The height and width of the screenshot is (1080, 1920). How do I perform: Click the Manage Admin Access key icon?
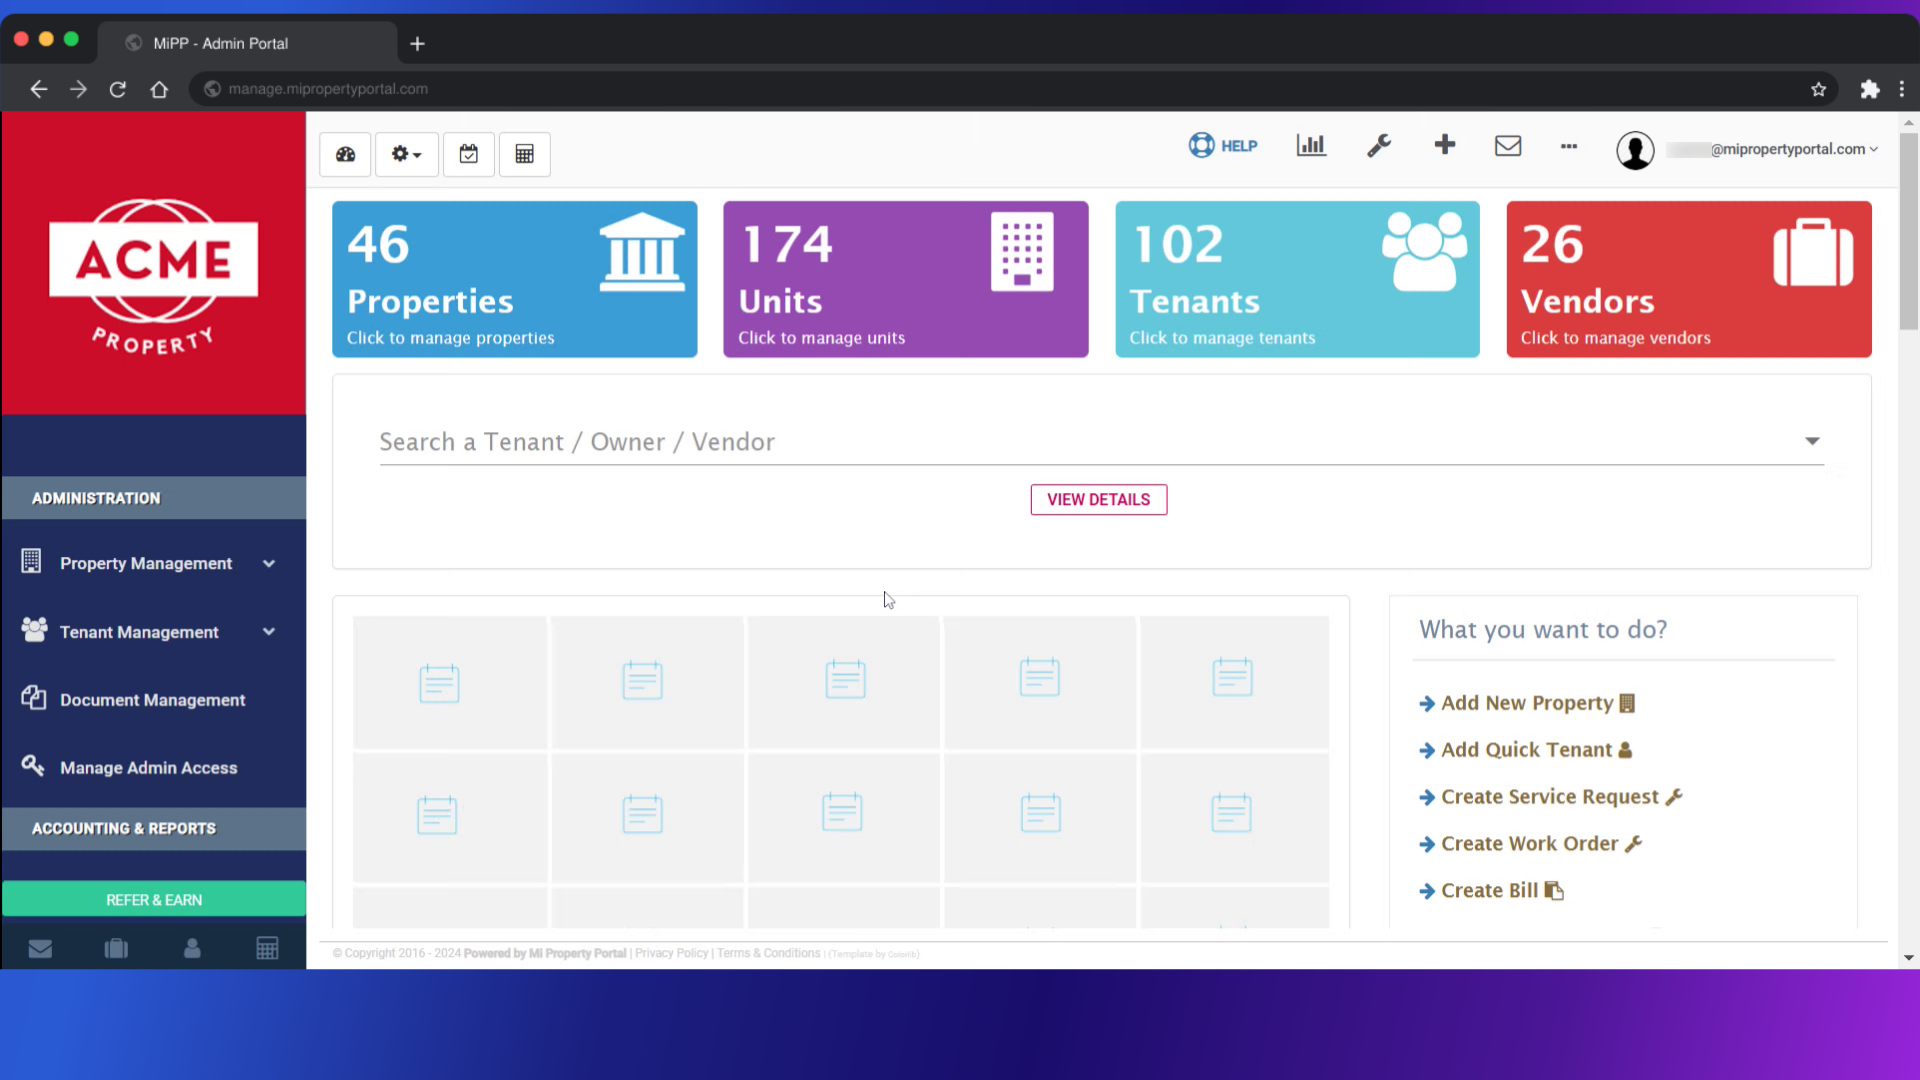point(33,765)
